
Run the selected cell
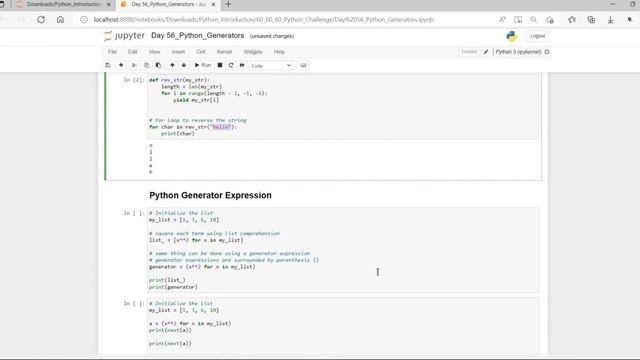pos(202,65)
